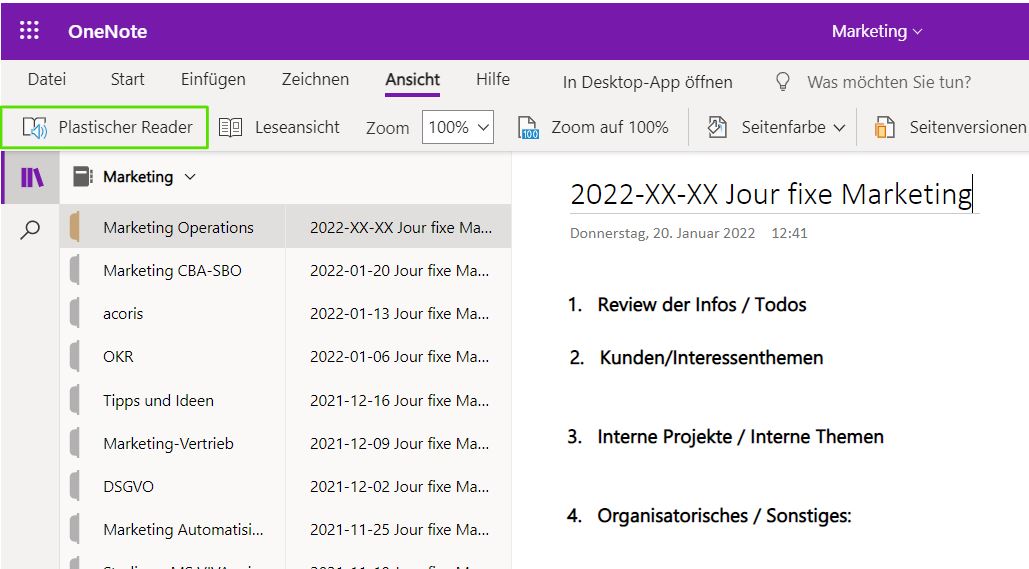1029x569 pixels.
Task: Select the OKR section
Action: coord(118,356)
